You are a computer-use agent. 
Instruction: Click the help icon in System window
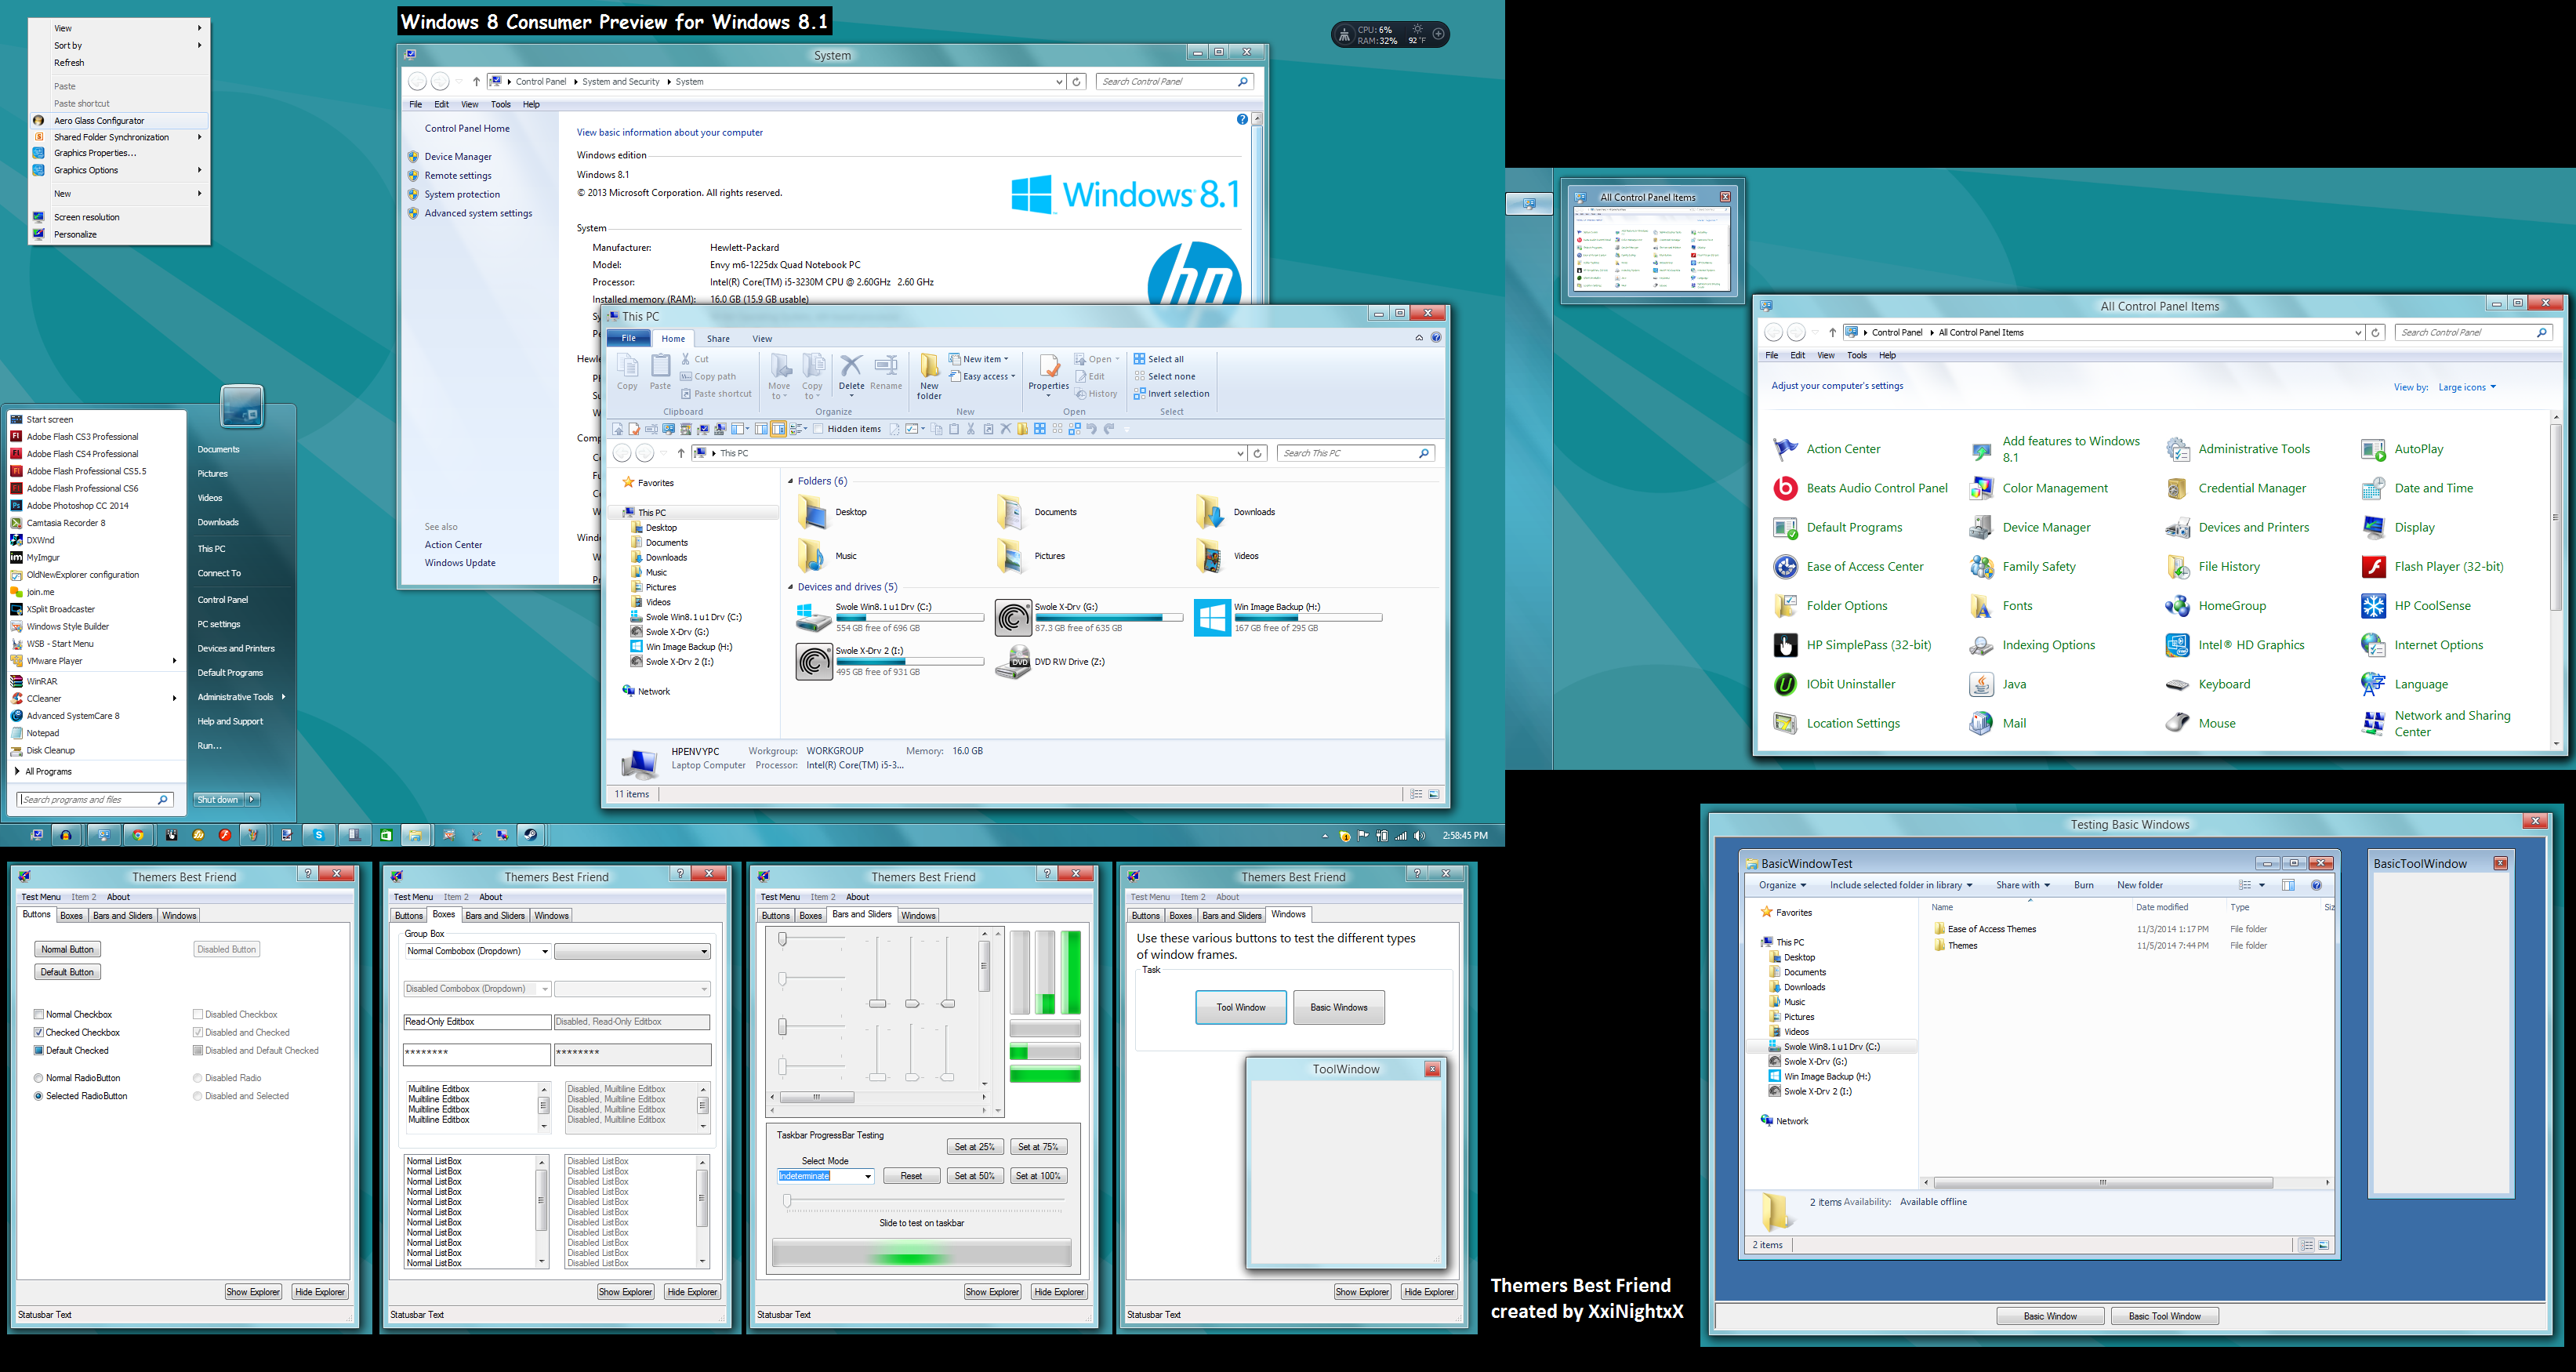(x=1242, y=119)
